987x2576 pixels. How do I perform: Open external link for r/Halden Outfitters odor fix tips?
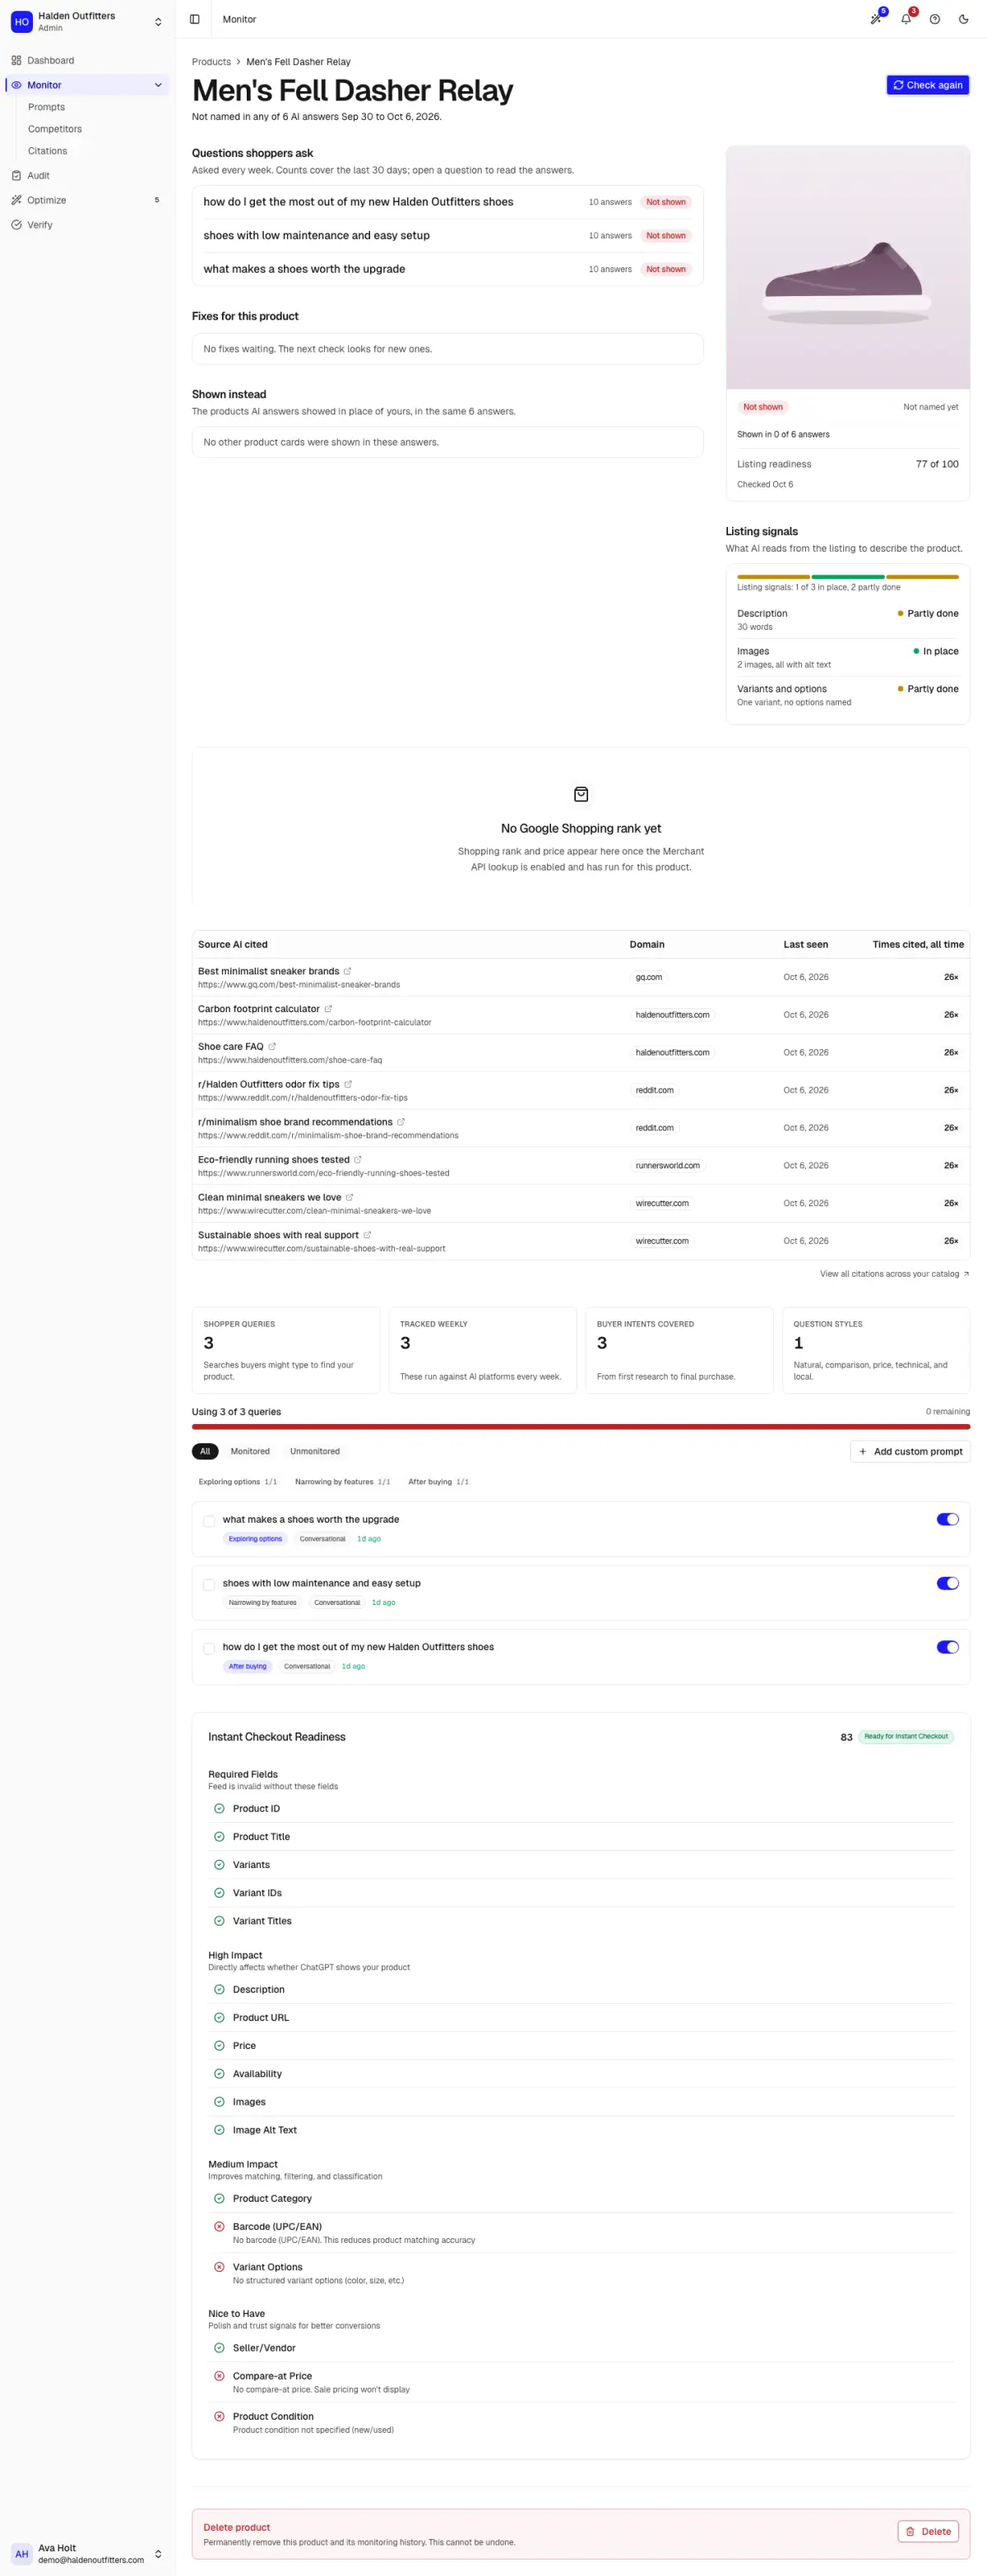tap(348, 1084)
